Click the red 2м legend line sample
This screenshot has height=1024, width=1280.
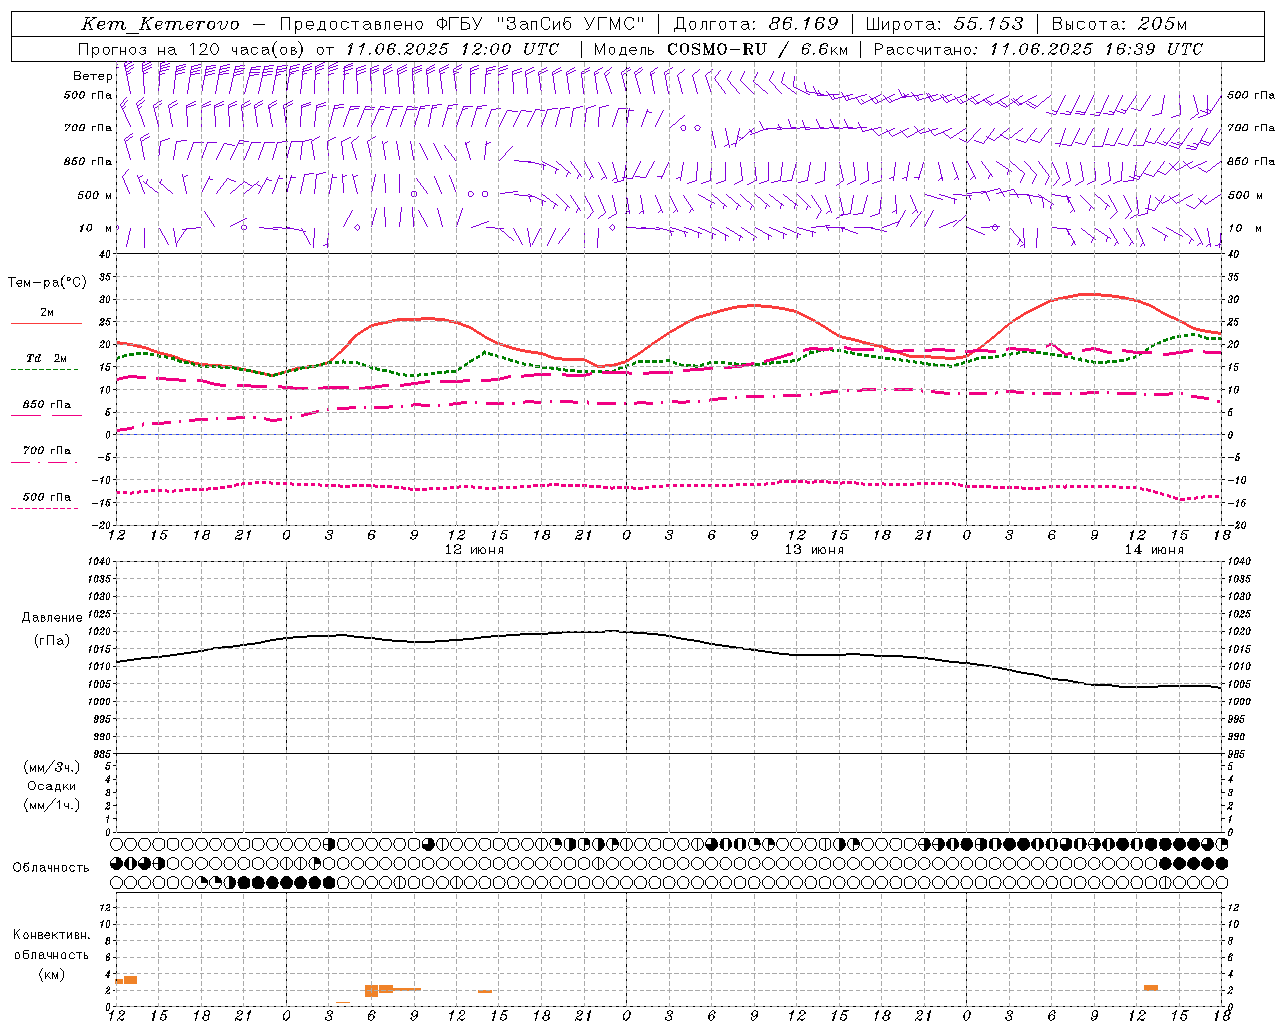coord(46,324)
